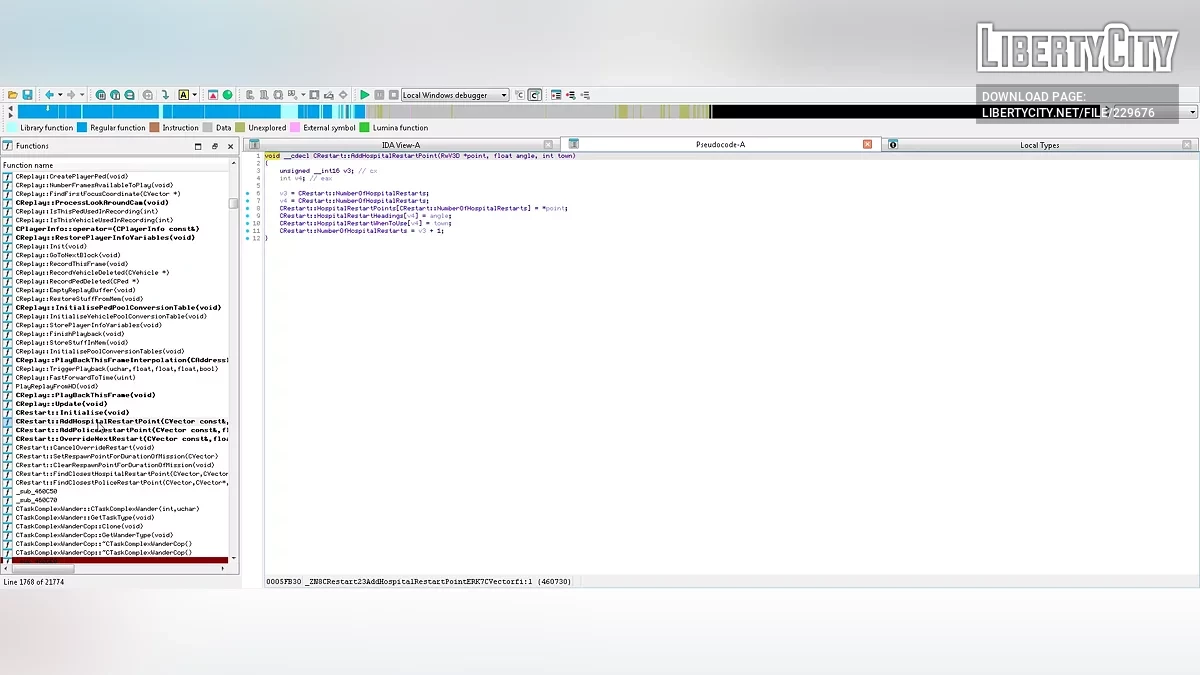Expand the back-arrow history dropdown
Image resolution: width=1200 pixels, height=675 pixels.
(58, 95)
